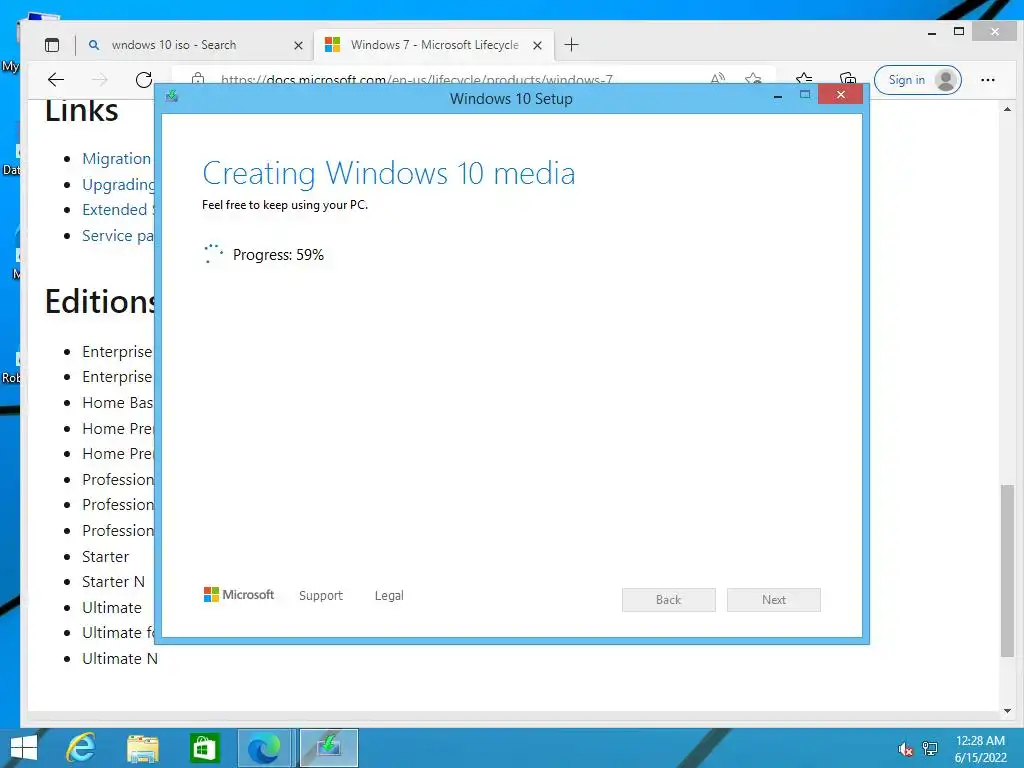Open Edge Settings and more menu
The width and height of the screenshot is (1024, 768).
coord(987,80)
